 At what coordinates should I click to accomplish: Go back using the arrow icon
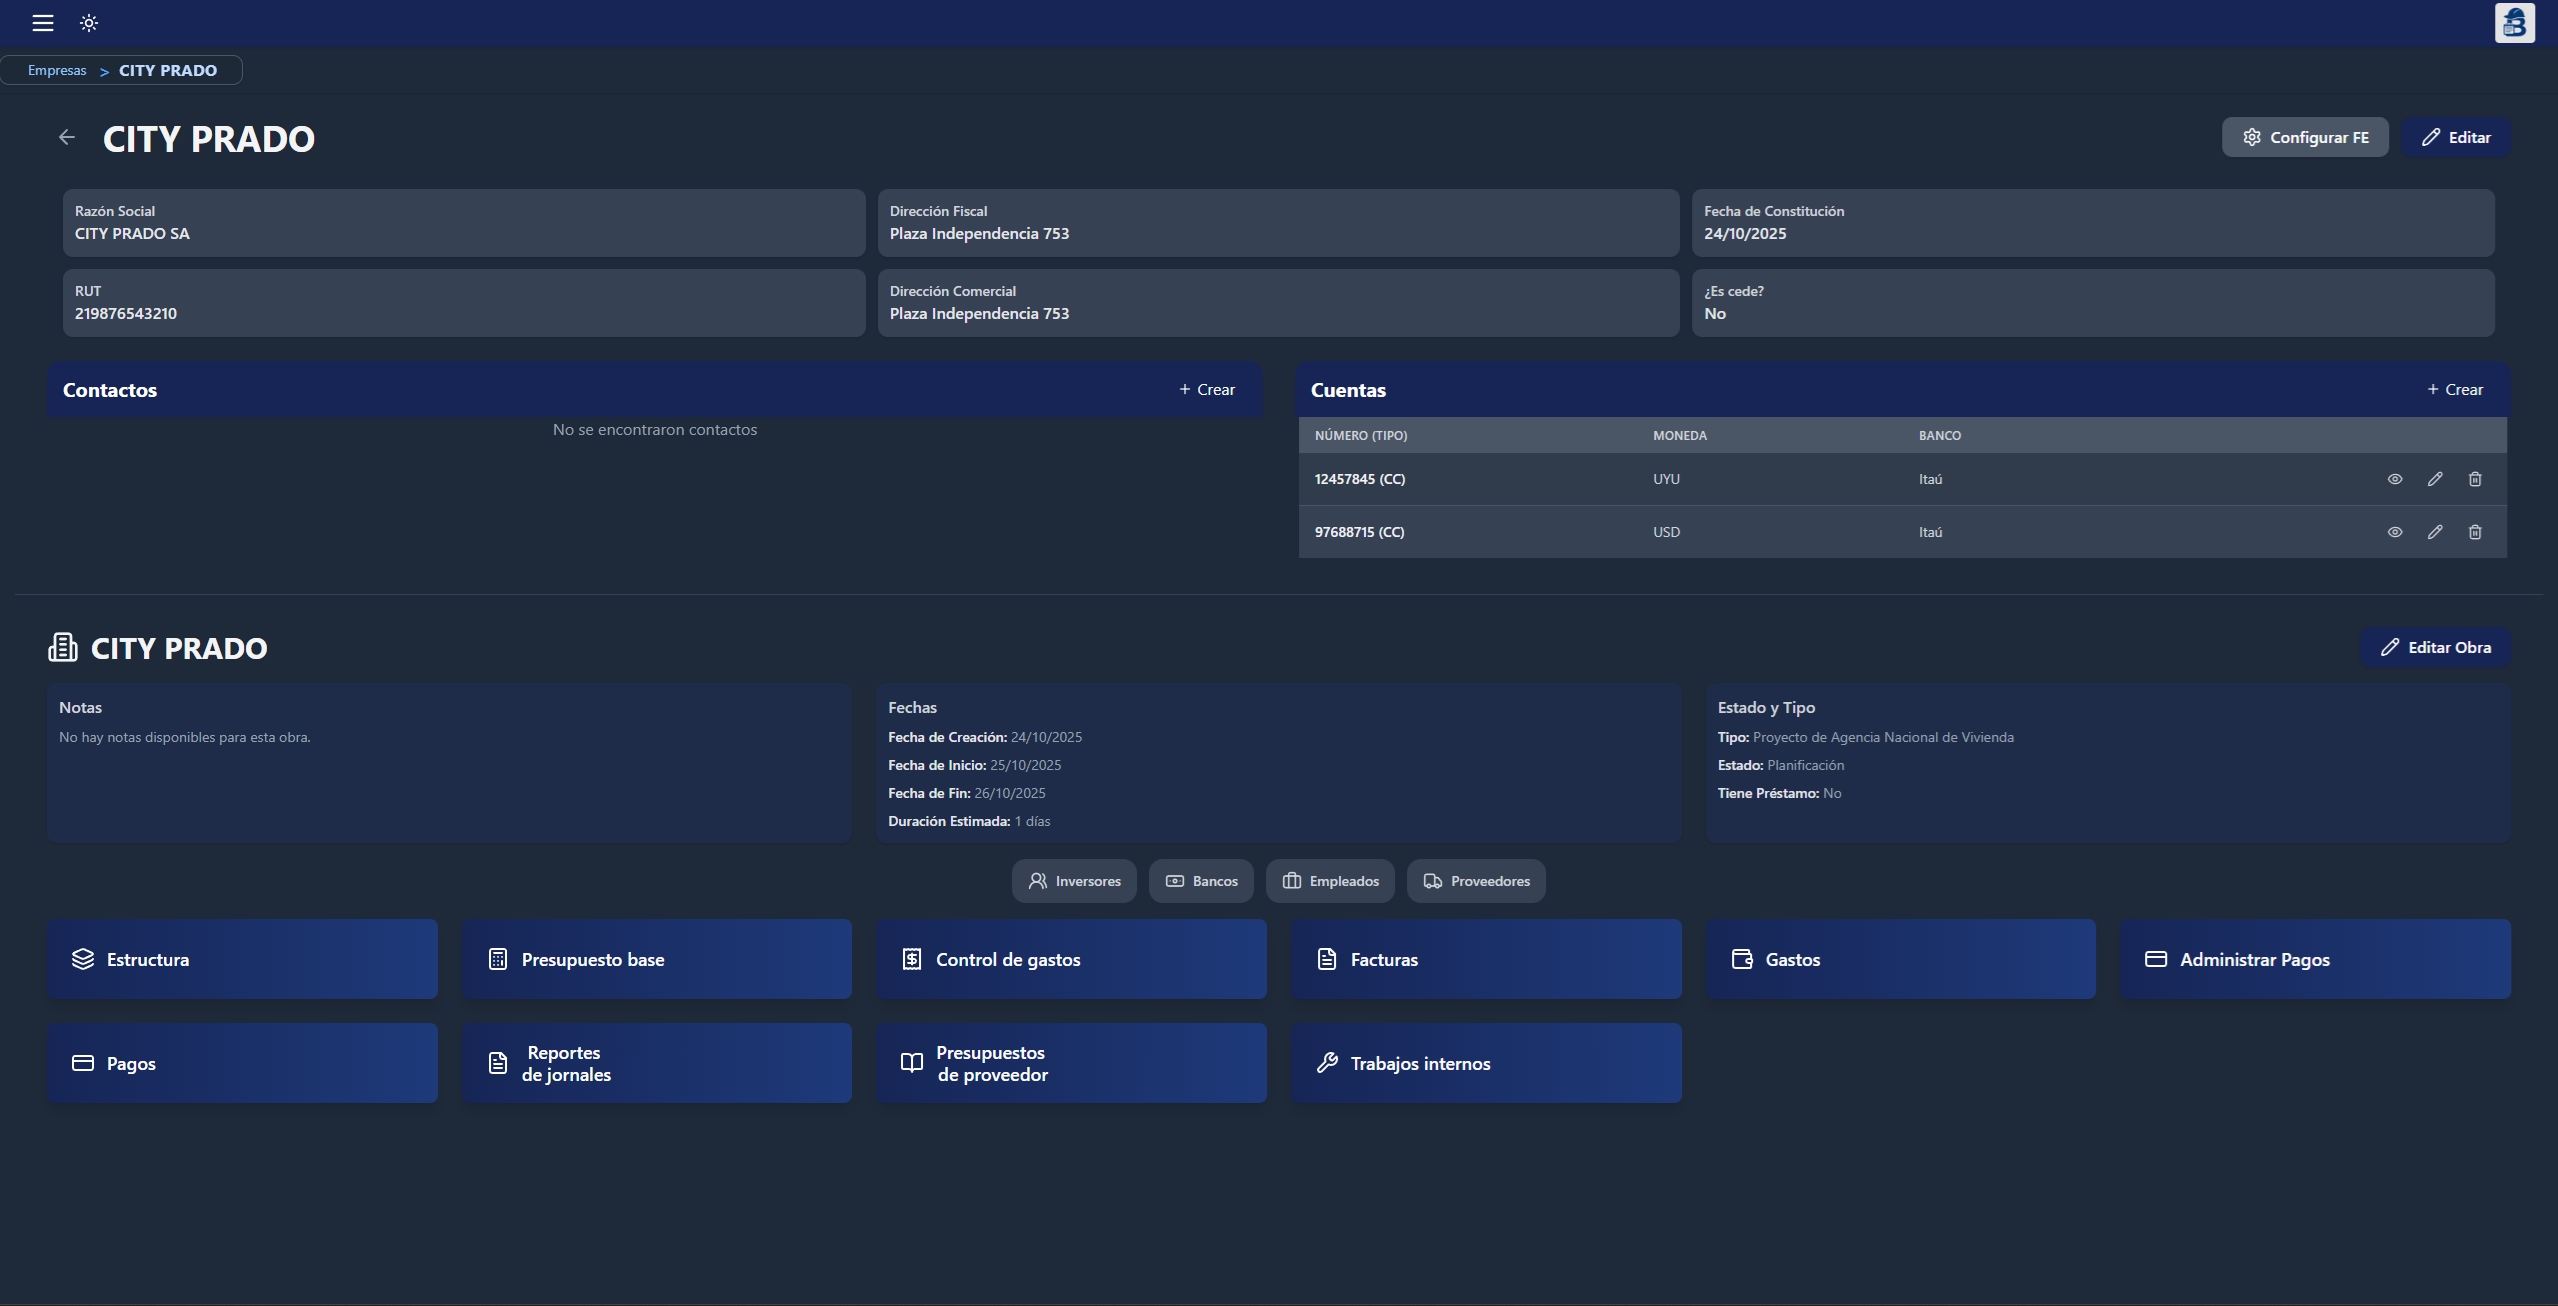tap(67, 137)
